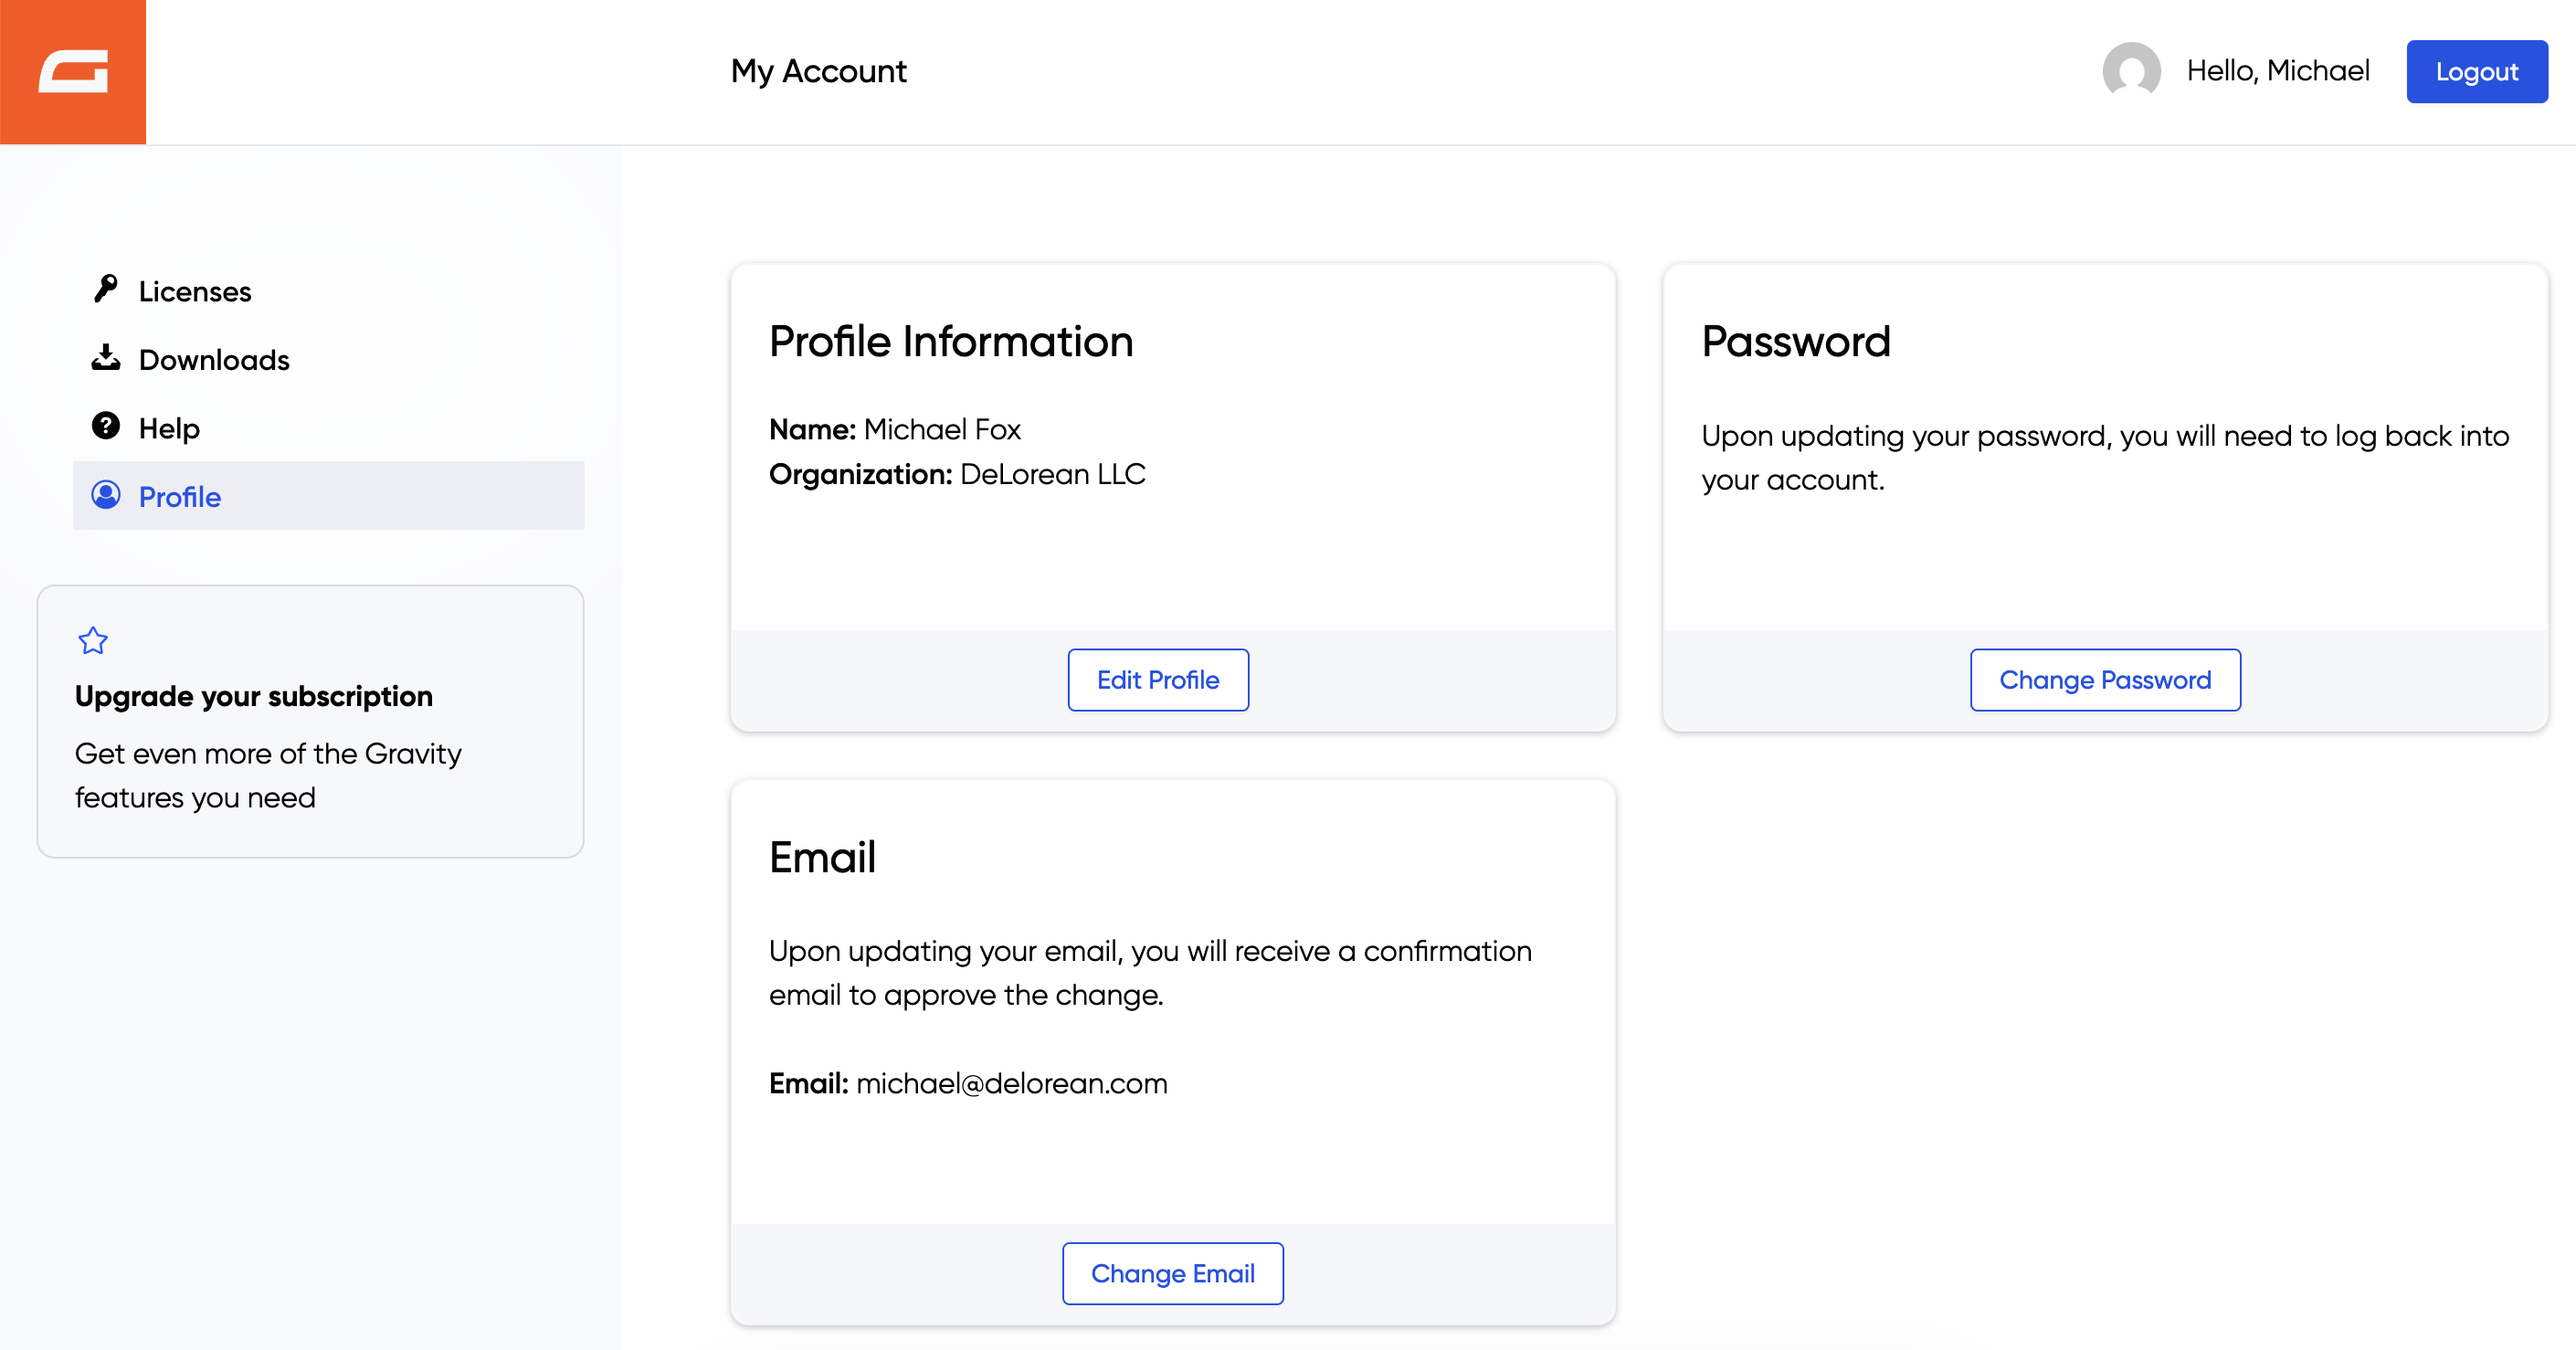Click the key icon beside Licenses

106,289
